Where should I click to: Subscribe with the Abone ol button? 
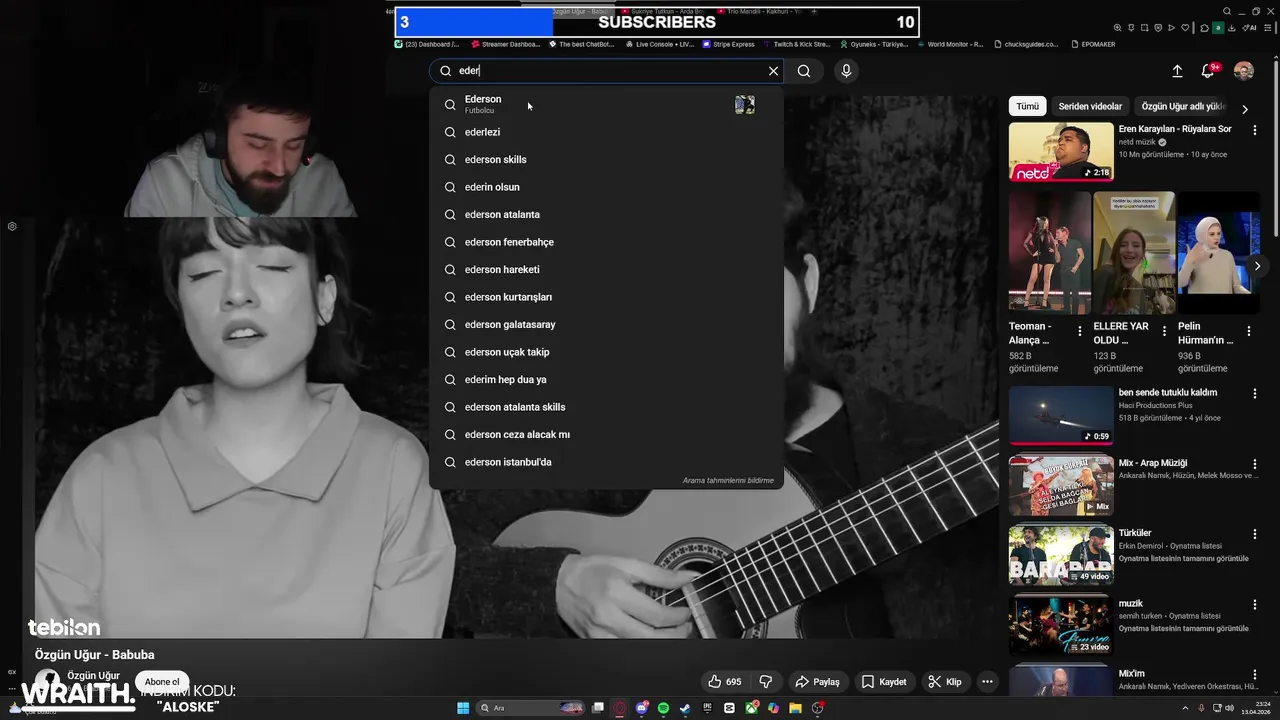[x=162, y=682]
